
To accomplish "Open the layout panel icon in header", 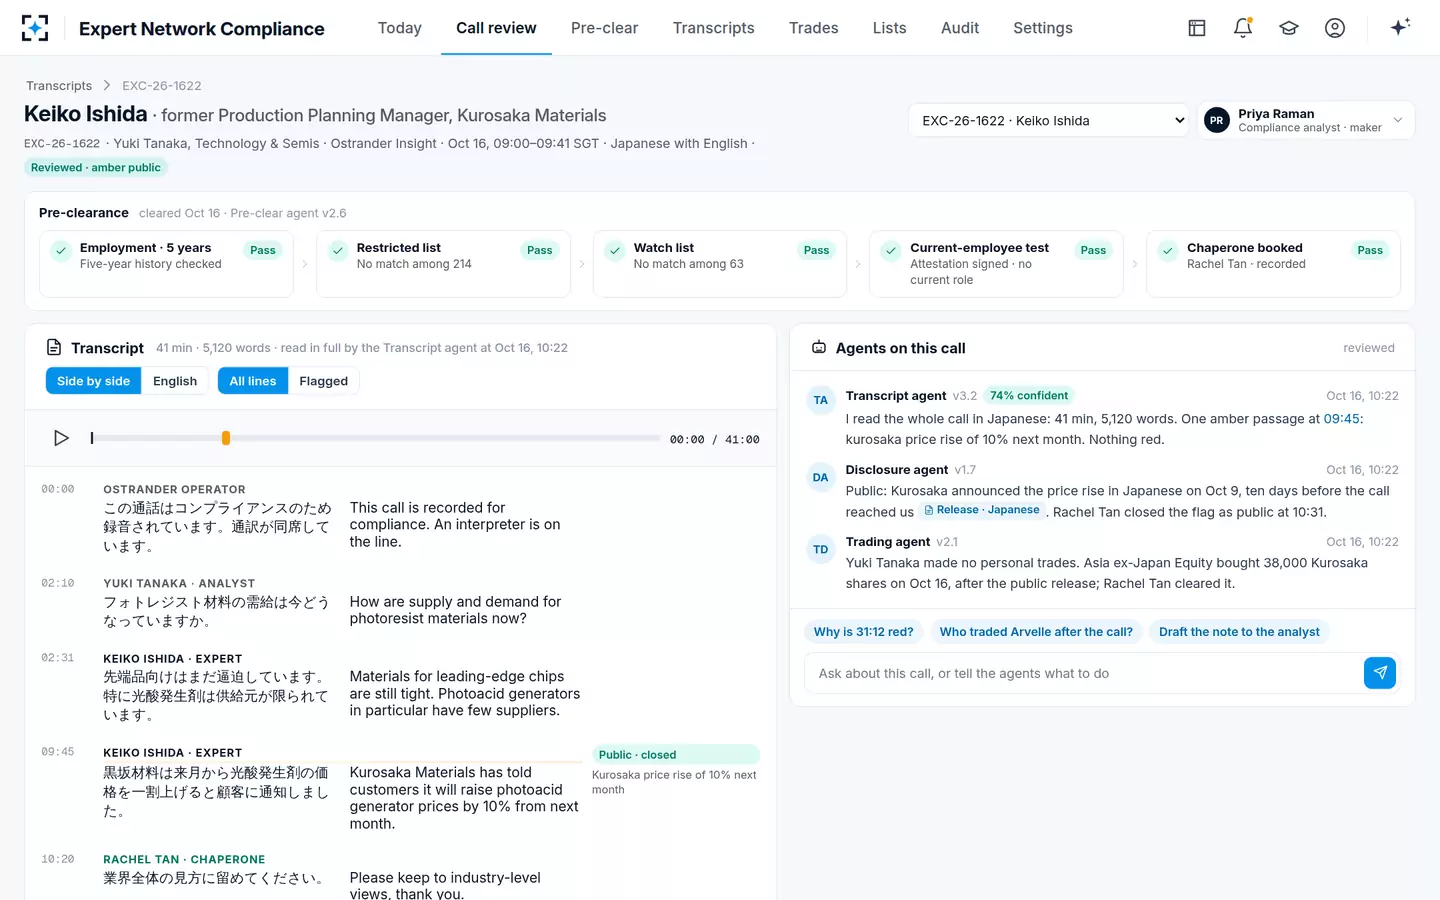I will point(1197,28).
